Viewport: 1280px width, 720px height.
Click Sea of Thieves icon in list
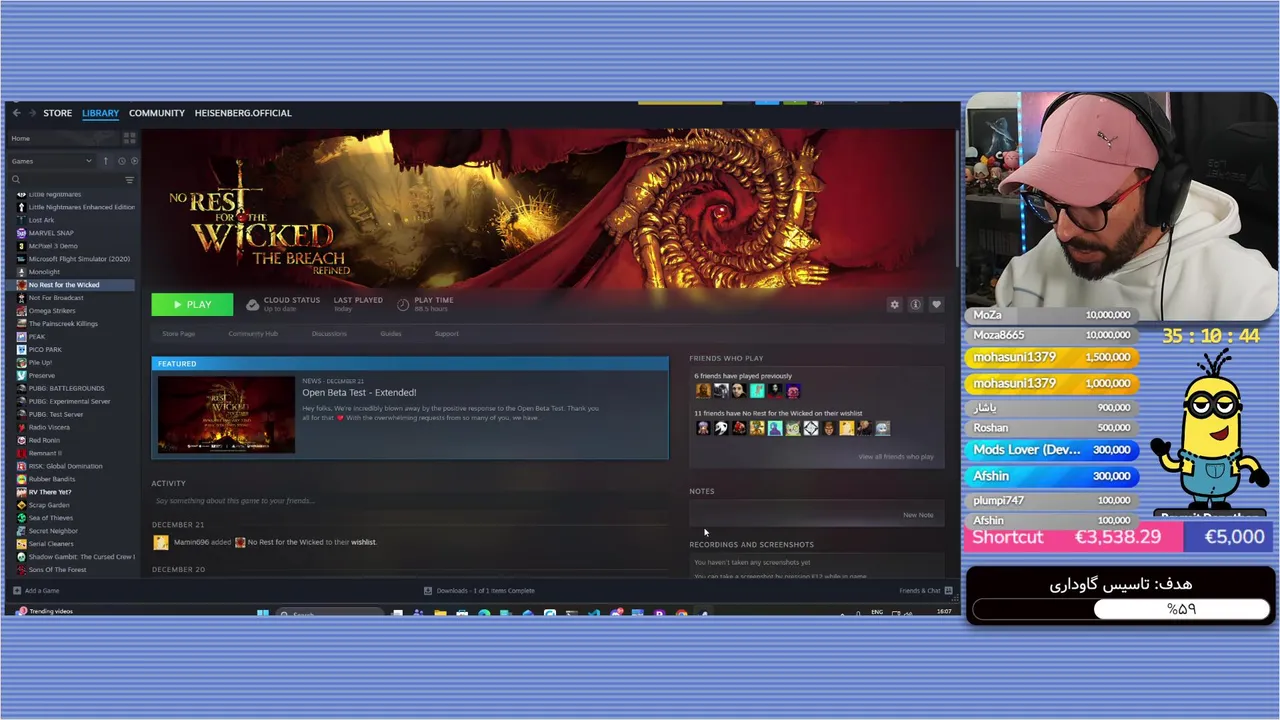coord(21,518)
